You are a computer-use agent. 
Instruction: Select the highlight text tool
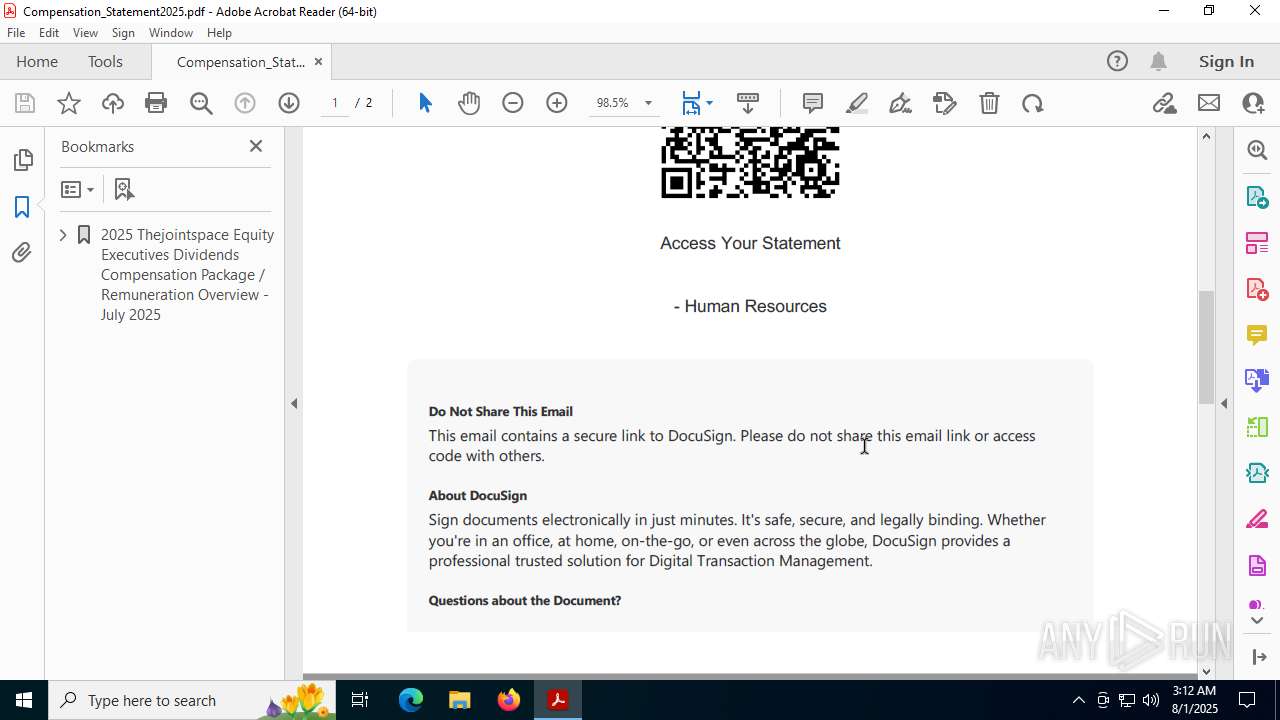(857, 103)
